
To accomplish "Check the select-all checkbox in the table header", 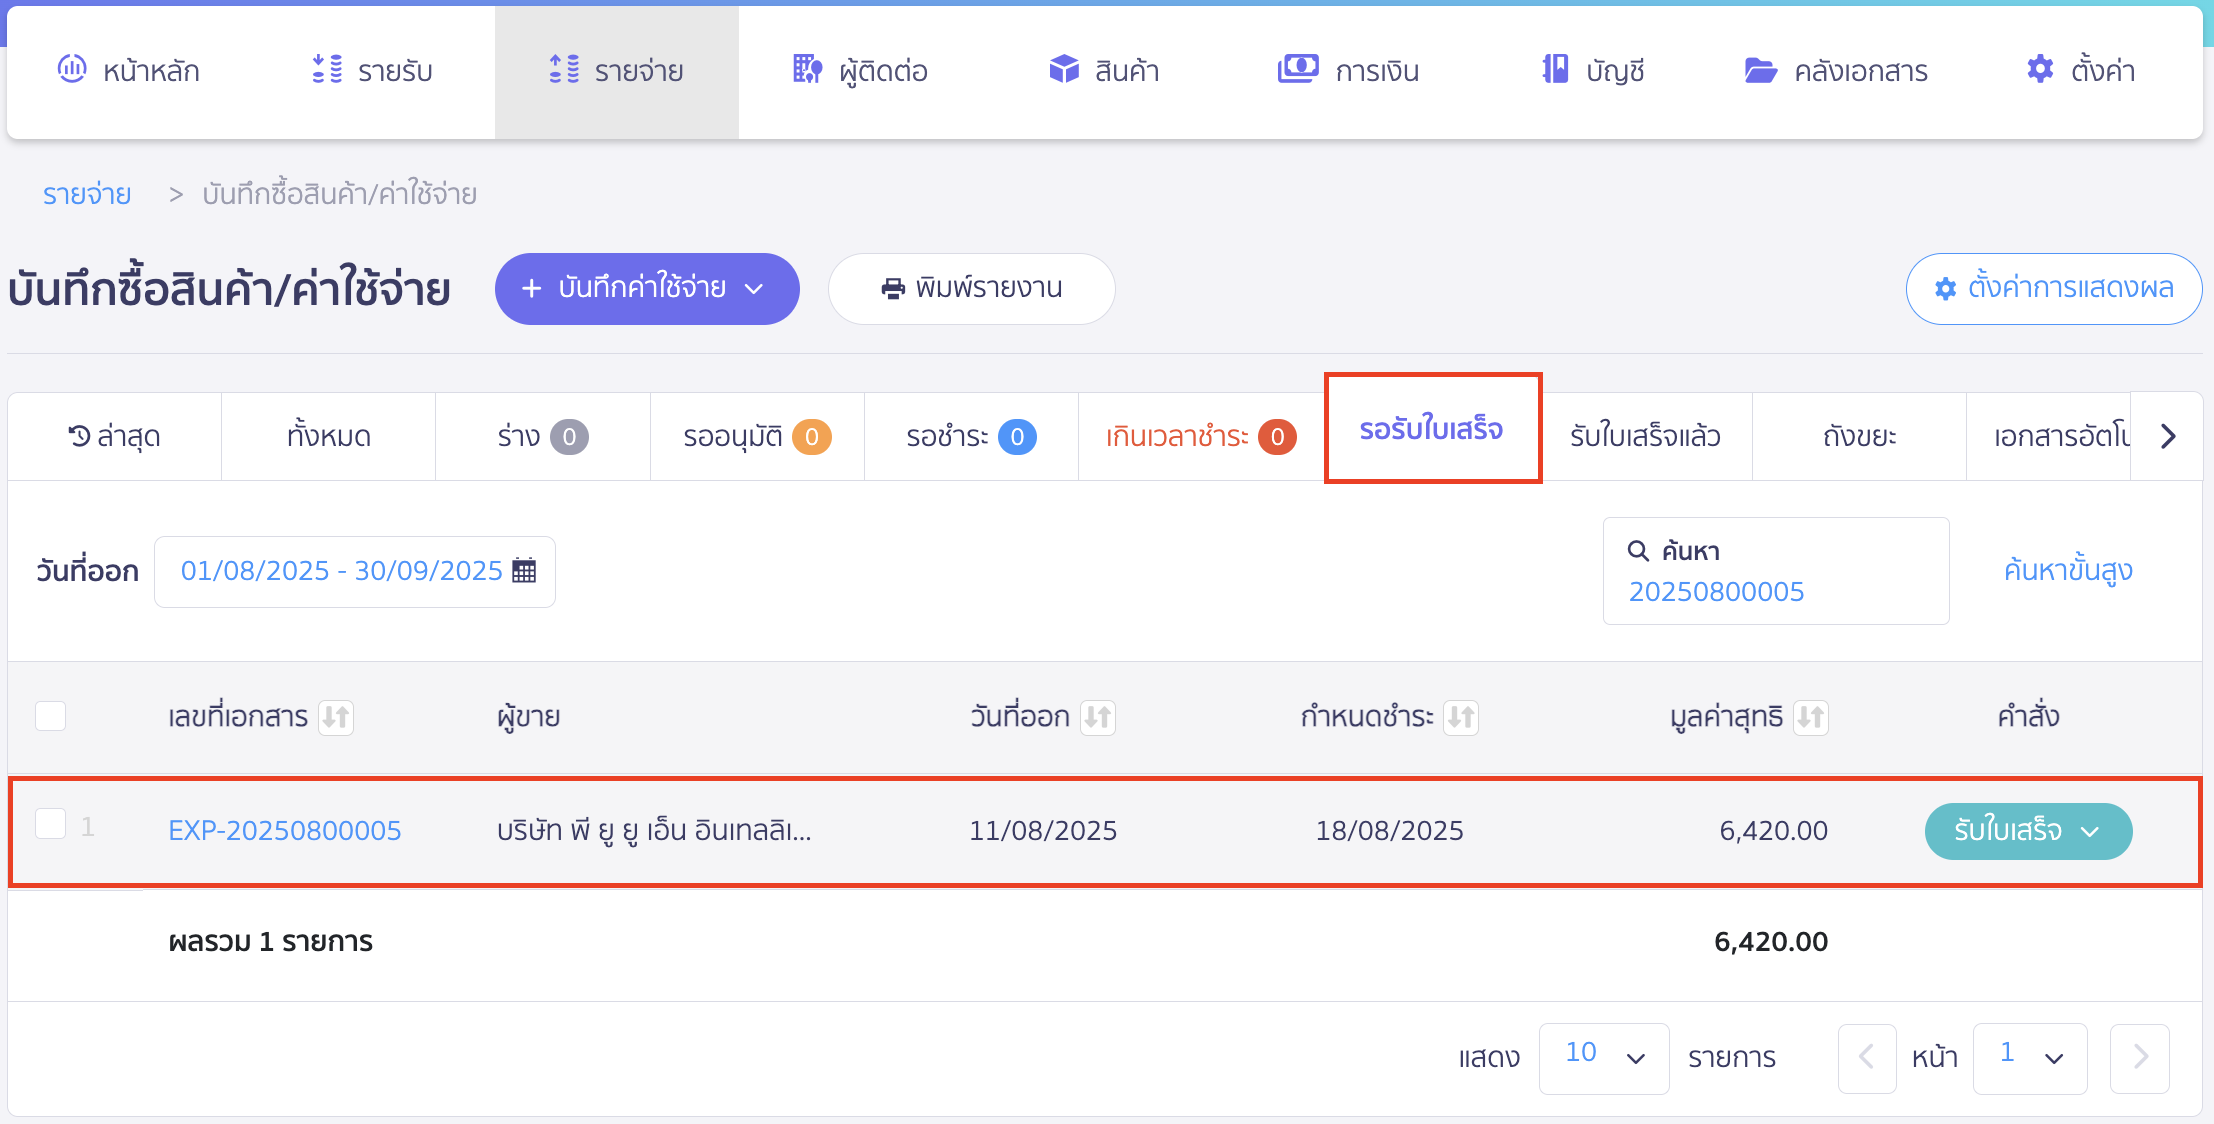I will click(x=50, y=716).
